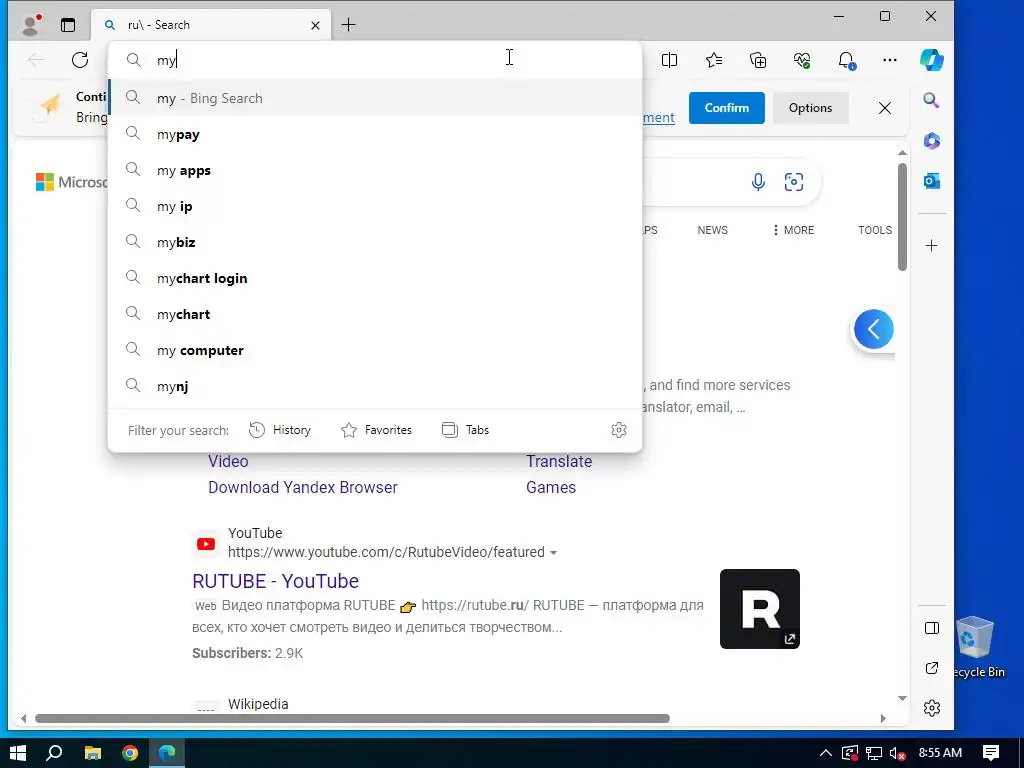The image size is (1024, 768).
Task: Open the TOOLS search option
Action: pos(874,230)
